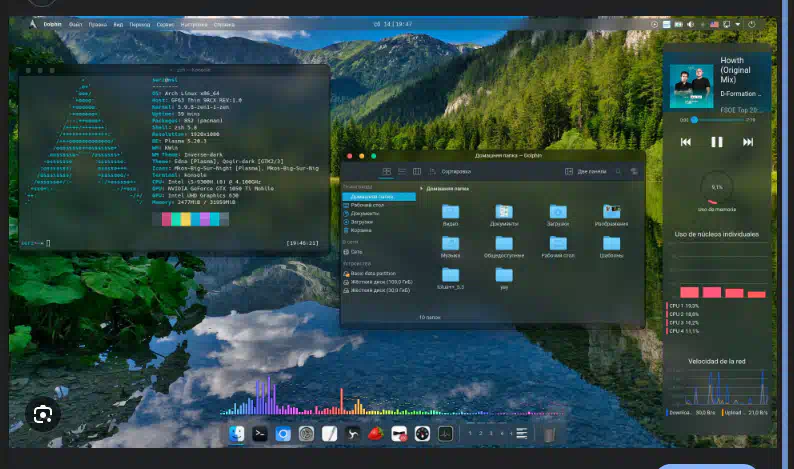The height and width of the screenshot is (469, 794).
Task: Expand the Домашняя папка breadcrumb arrow
Action: point(421,188)
